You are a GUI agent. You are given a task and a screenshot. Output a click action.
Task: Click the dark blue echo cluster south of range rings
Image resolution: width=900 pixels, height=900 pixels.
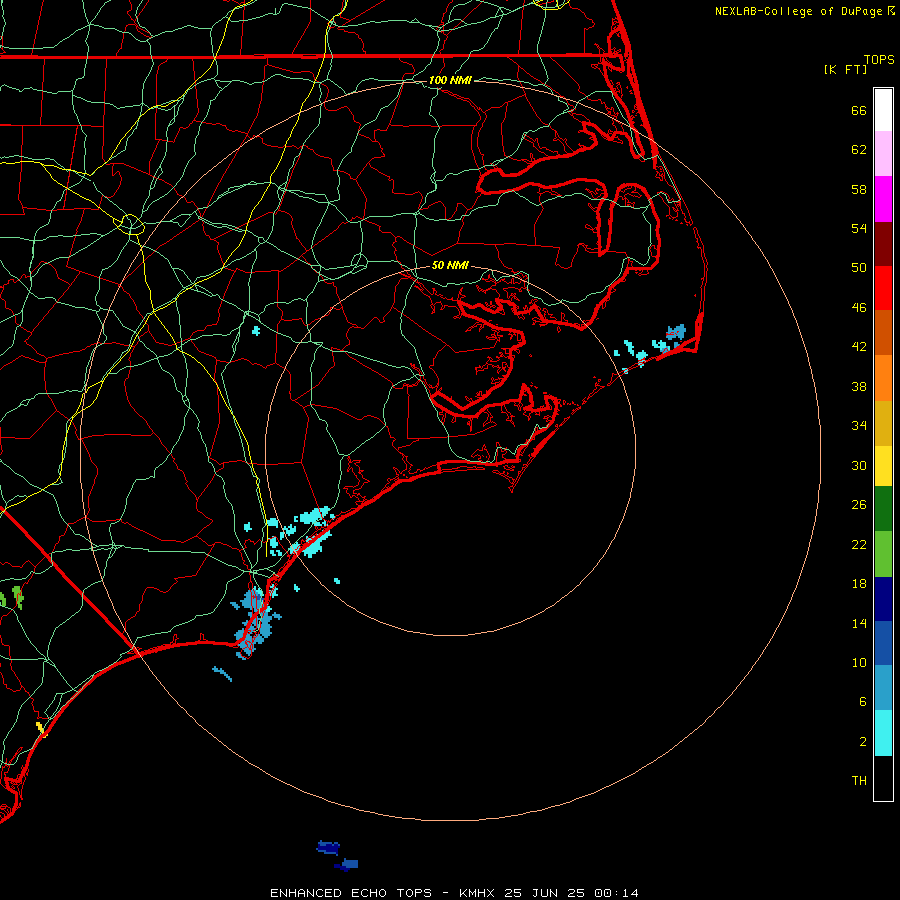pyautogui.click(x=338, y=855)
